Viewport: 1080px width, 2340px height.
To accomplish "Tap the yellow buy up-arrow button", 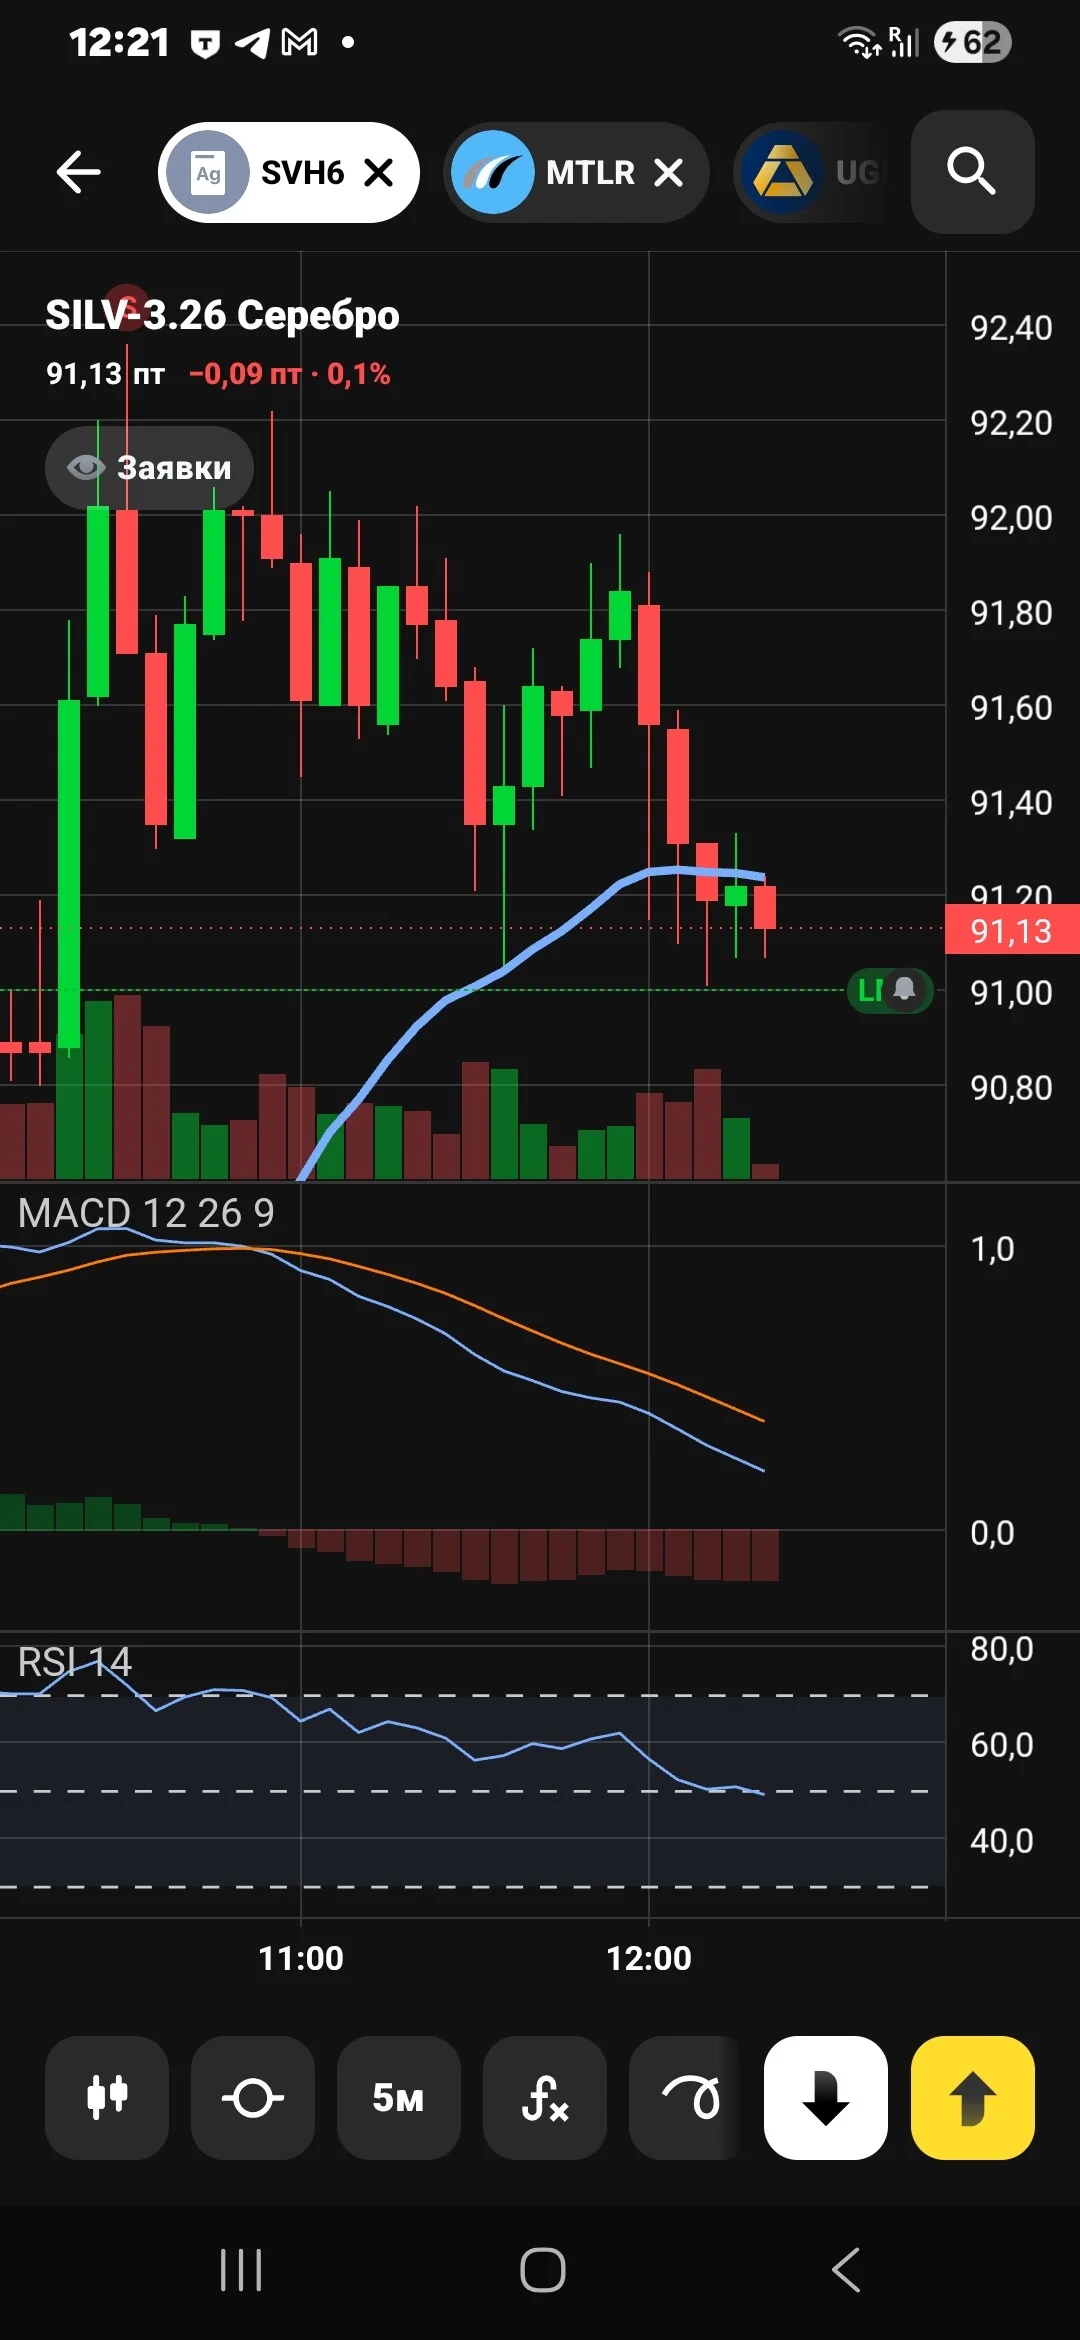I will click(973, 2097).
